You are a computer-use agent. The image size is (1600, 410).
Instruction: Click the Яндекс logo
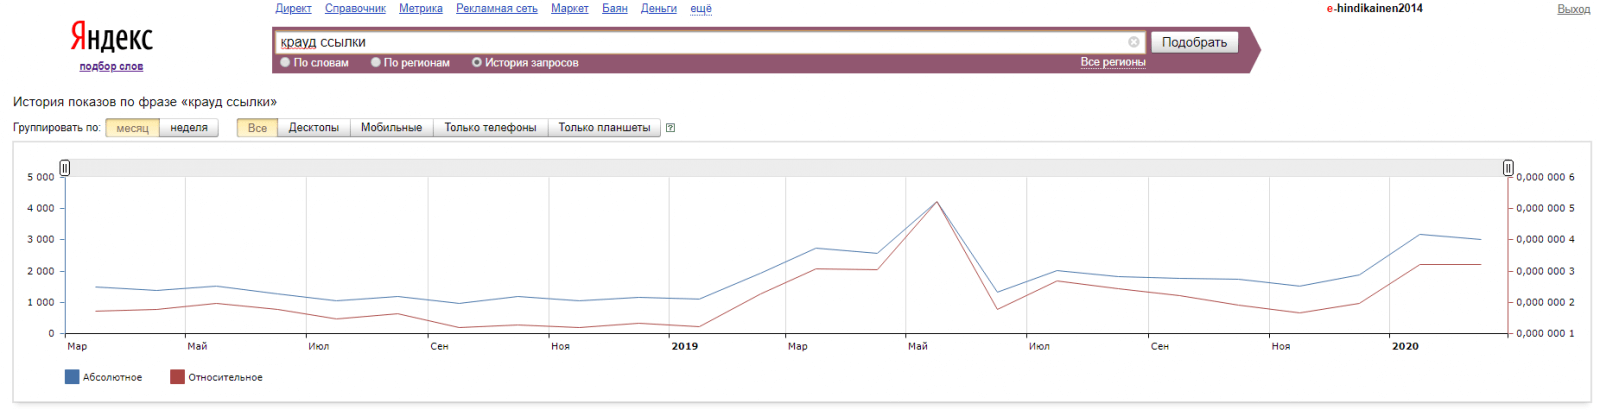pyautogui.click(x=111, y=38)
